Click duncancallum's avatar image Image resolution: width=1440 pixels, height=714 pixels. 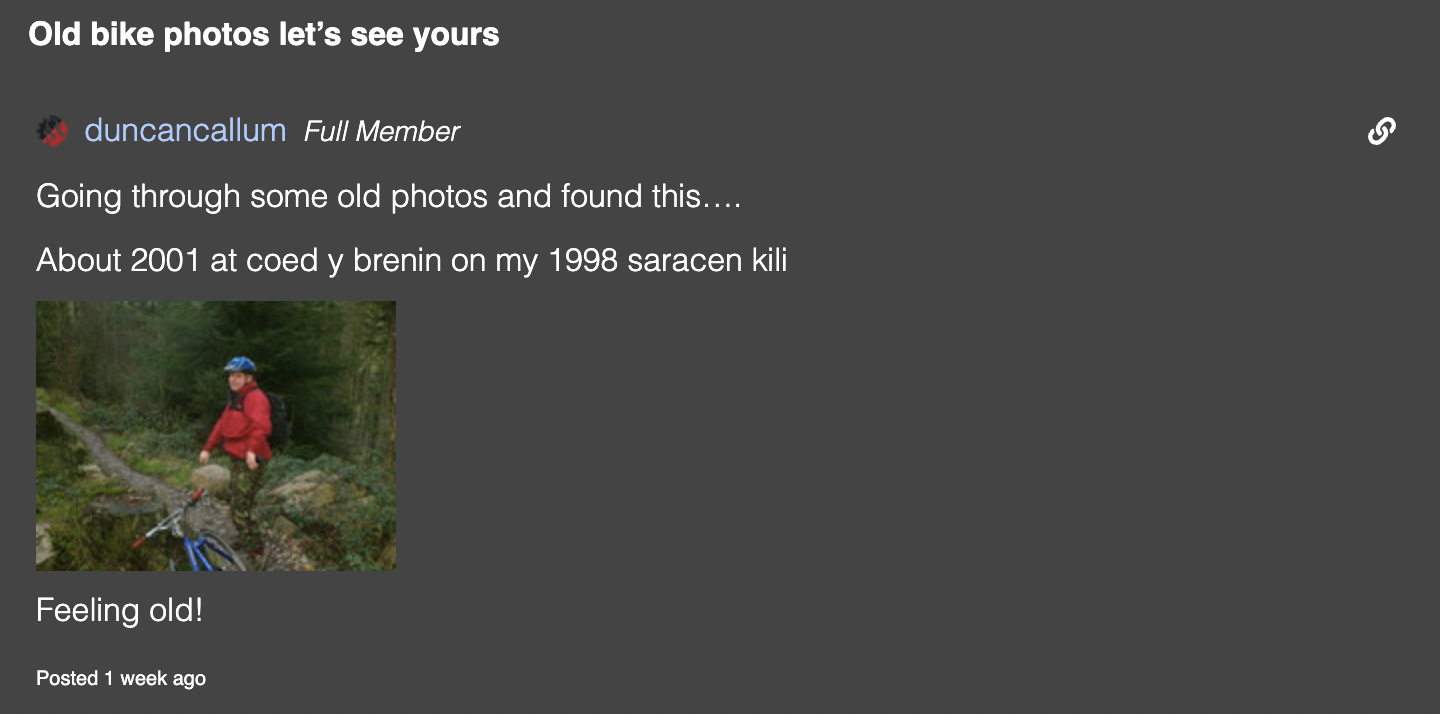[x=52, y=131]
